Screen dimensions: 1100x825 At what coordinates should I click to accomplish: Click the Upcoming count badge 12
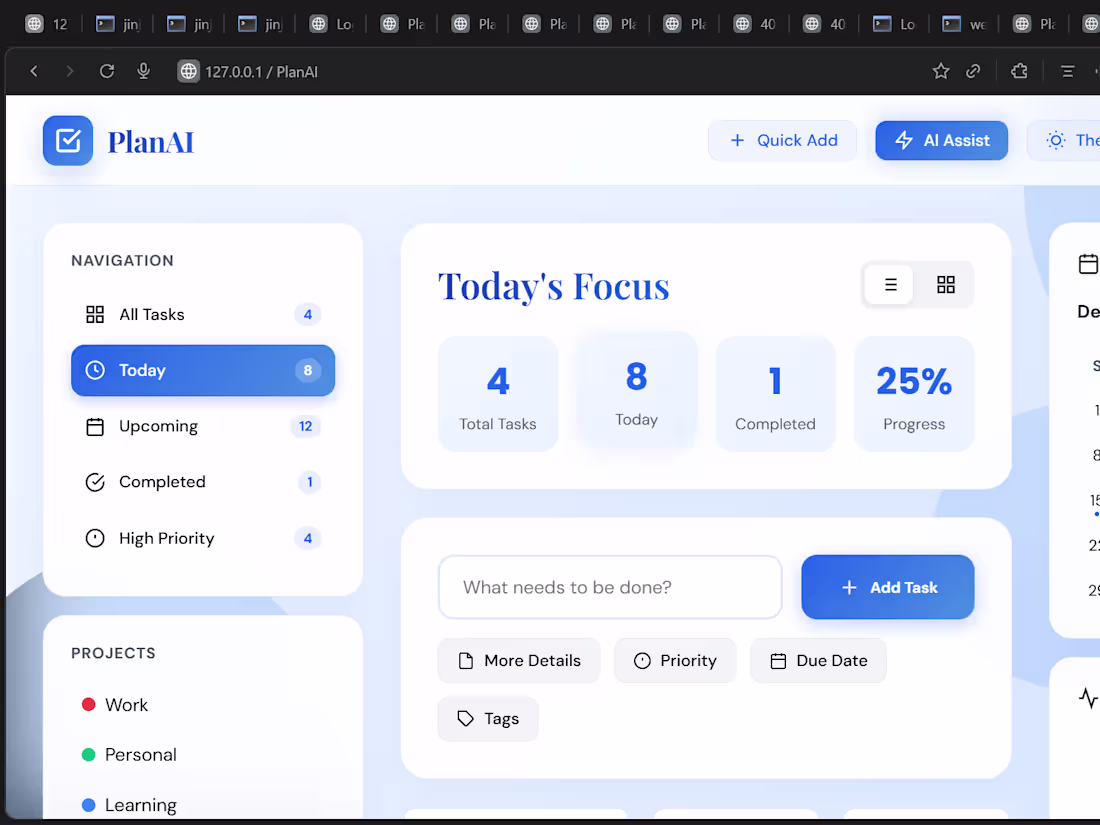[305, 427]
